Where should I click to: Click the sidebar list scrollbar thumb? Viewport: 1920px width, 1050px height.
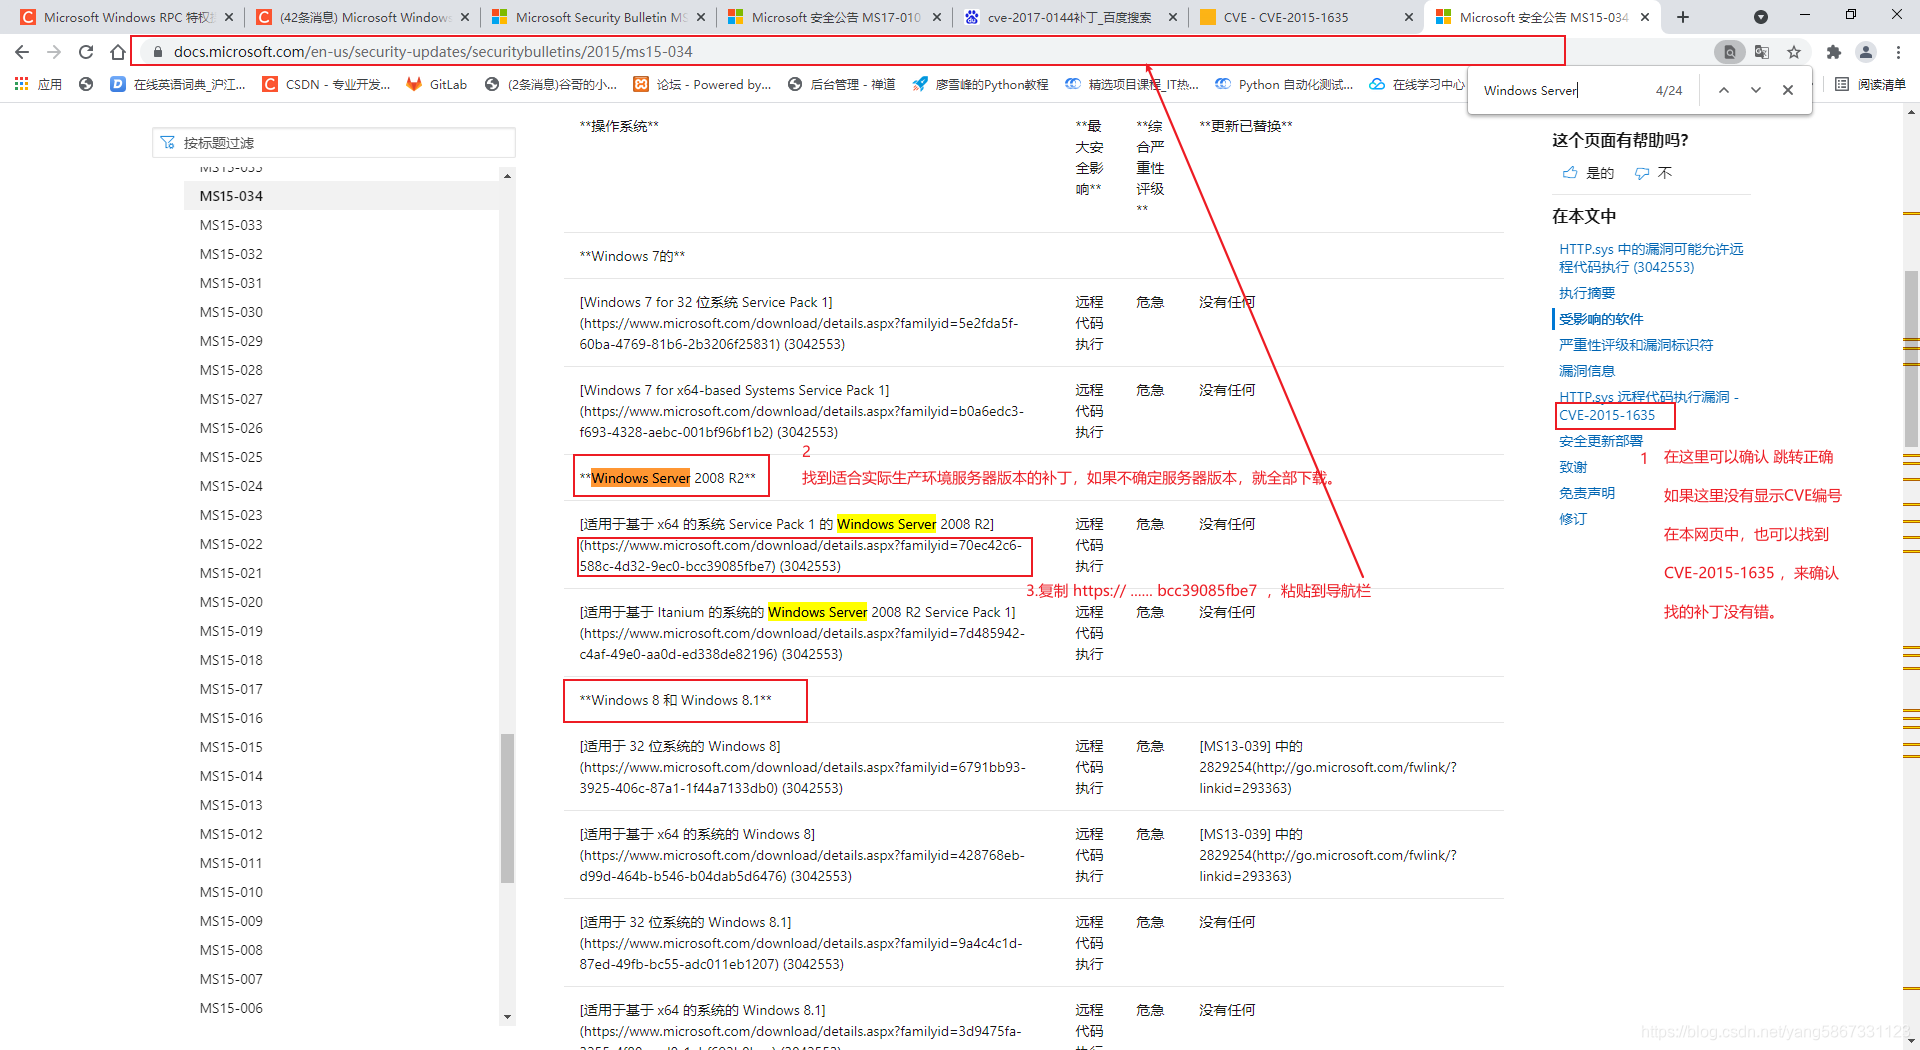click(x=507, y=808)
